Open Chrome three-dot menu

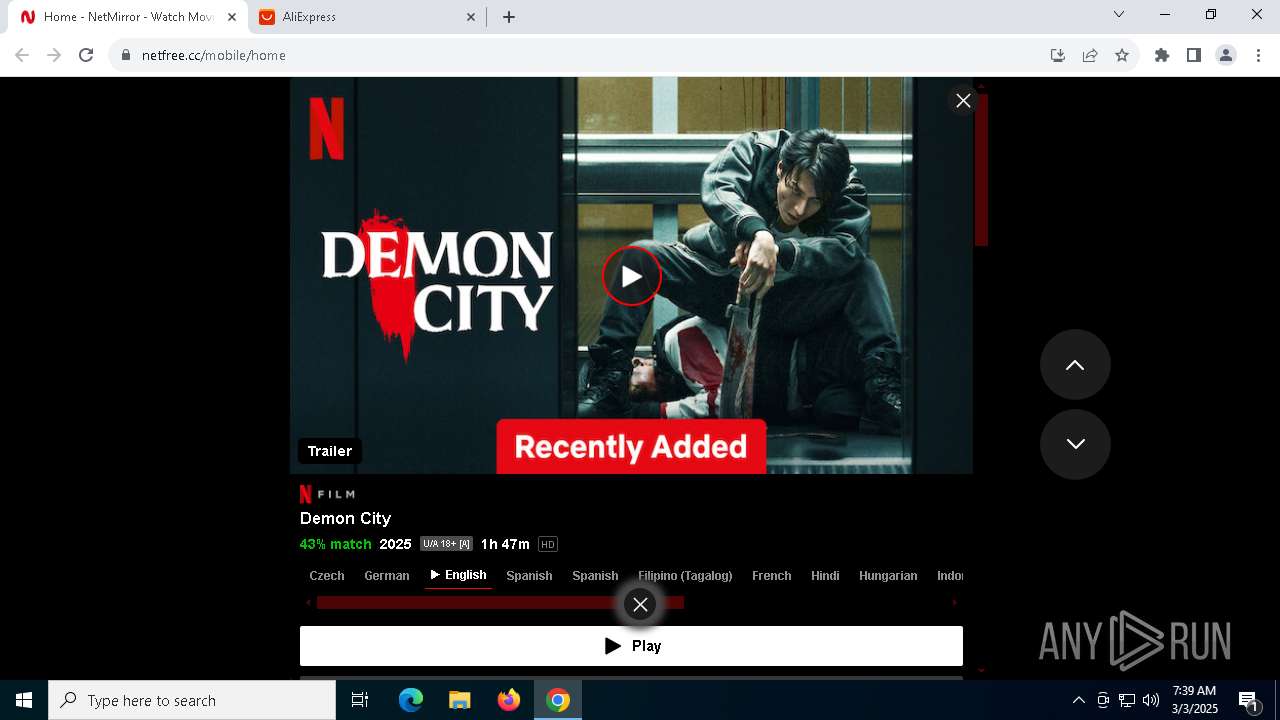pos(1258,55)
